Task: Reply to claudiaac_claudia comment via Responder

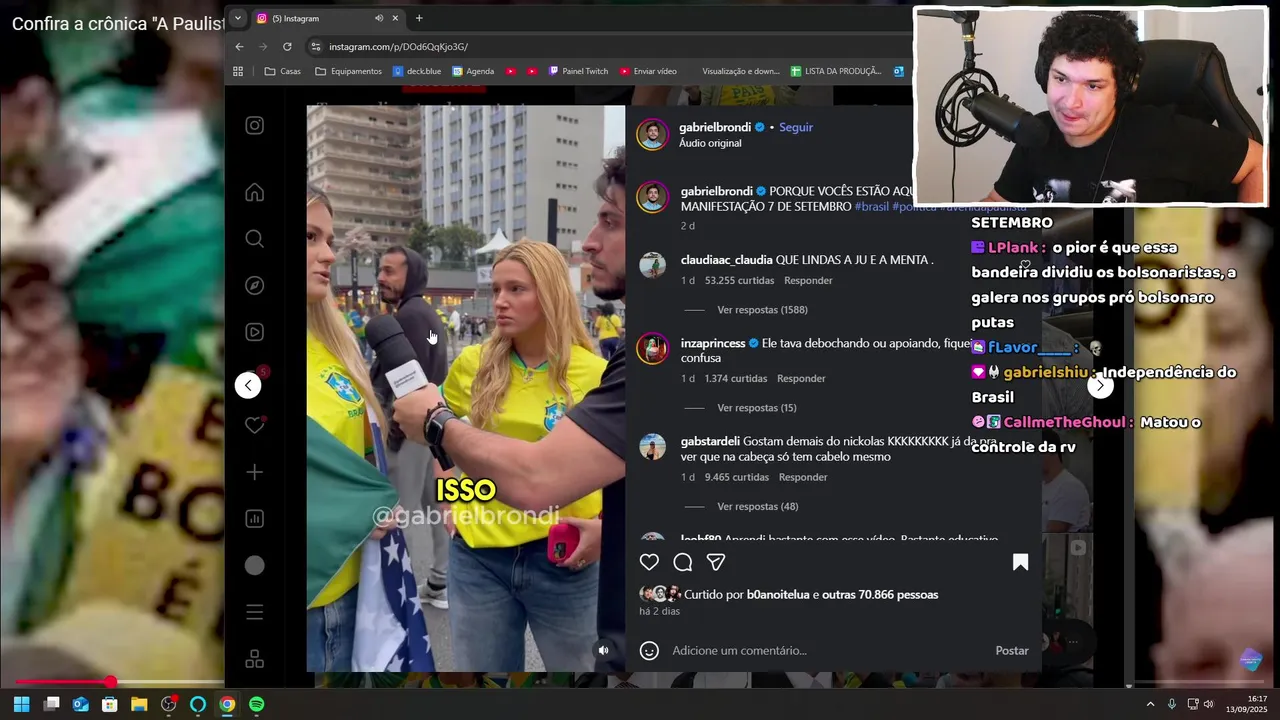Action: point(808,281)
